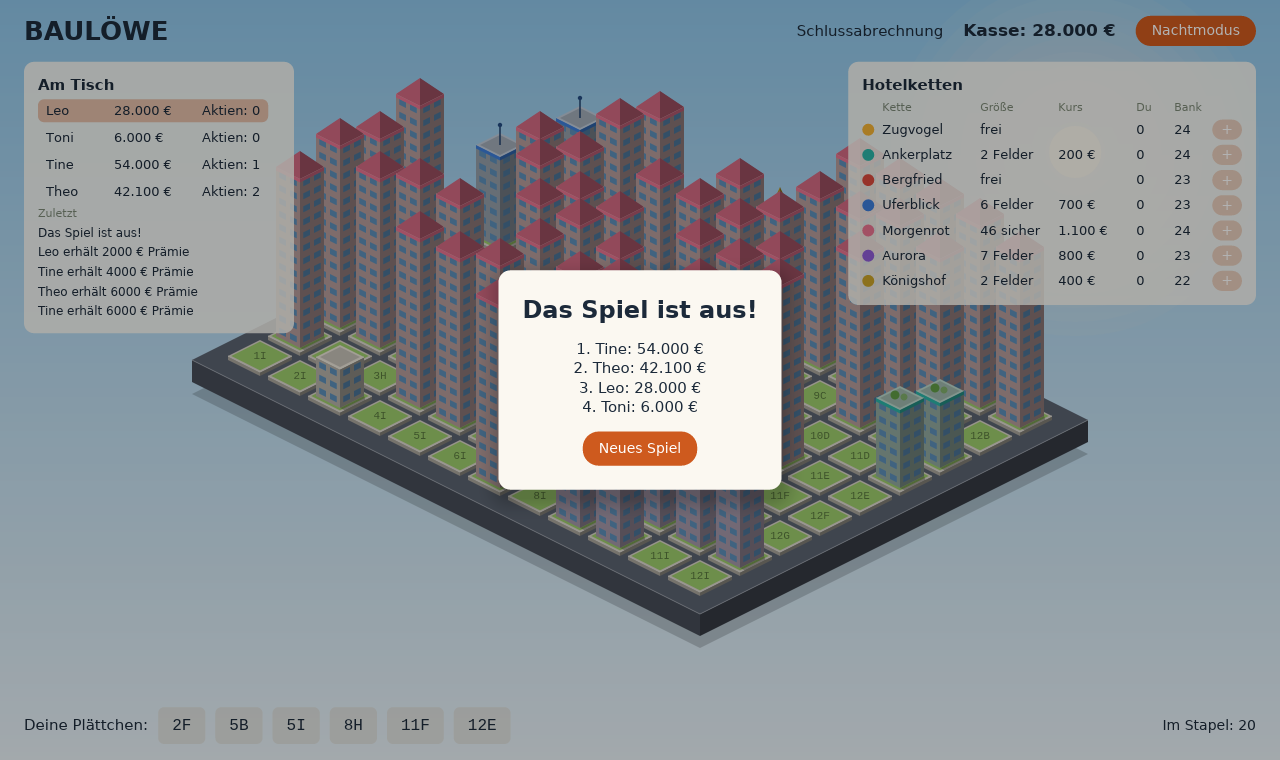Start a new game with Neues Spiel

640,448
